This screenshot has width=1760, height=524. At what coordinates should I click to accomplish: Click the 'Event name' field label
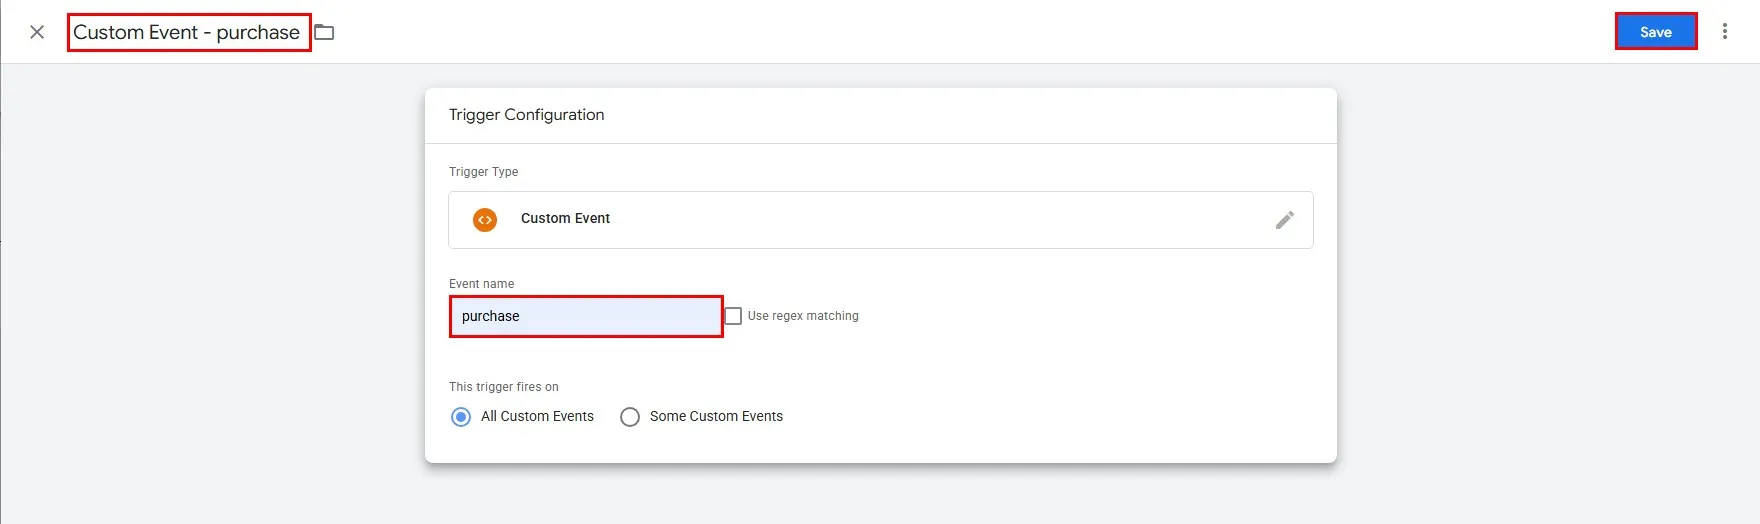[481, 284]
